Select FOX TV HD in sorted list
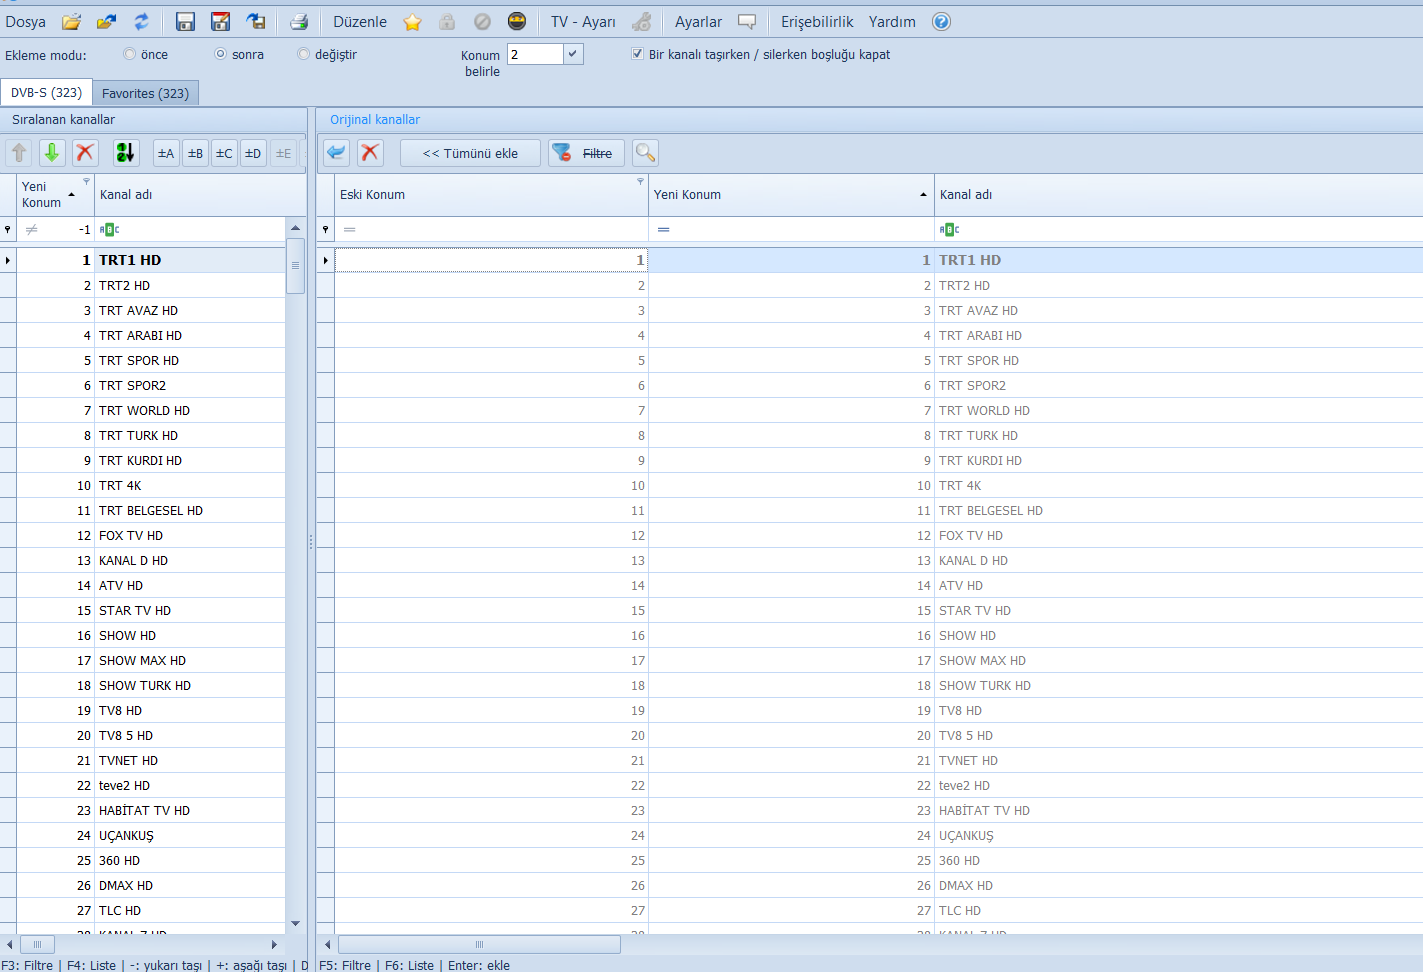The width and height of the screenshot is (1423, 972). click(150, 536)
